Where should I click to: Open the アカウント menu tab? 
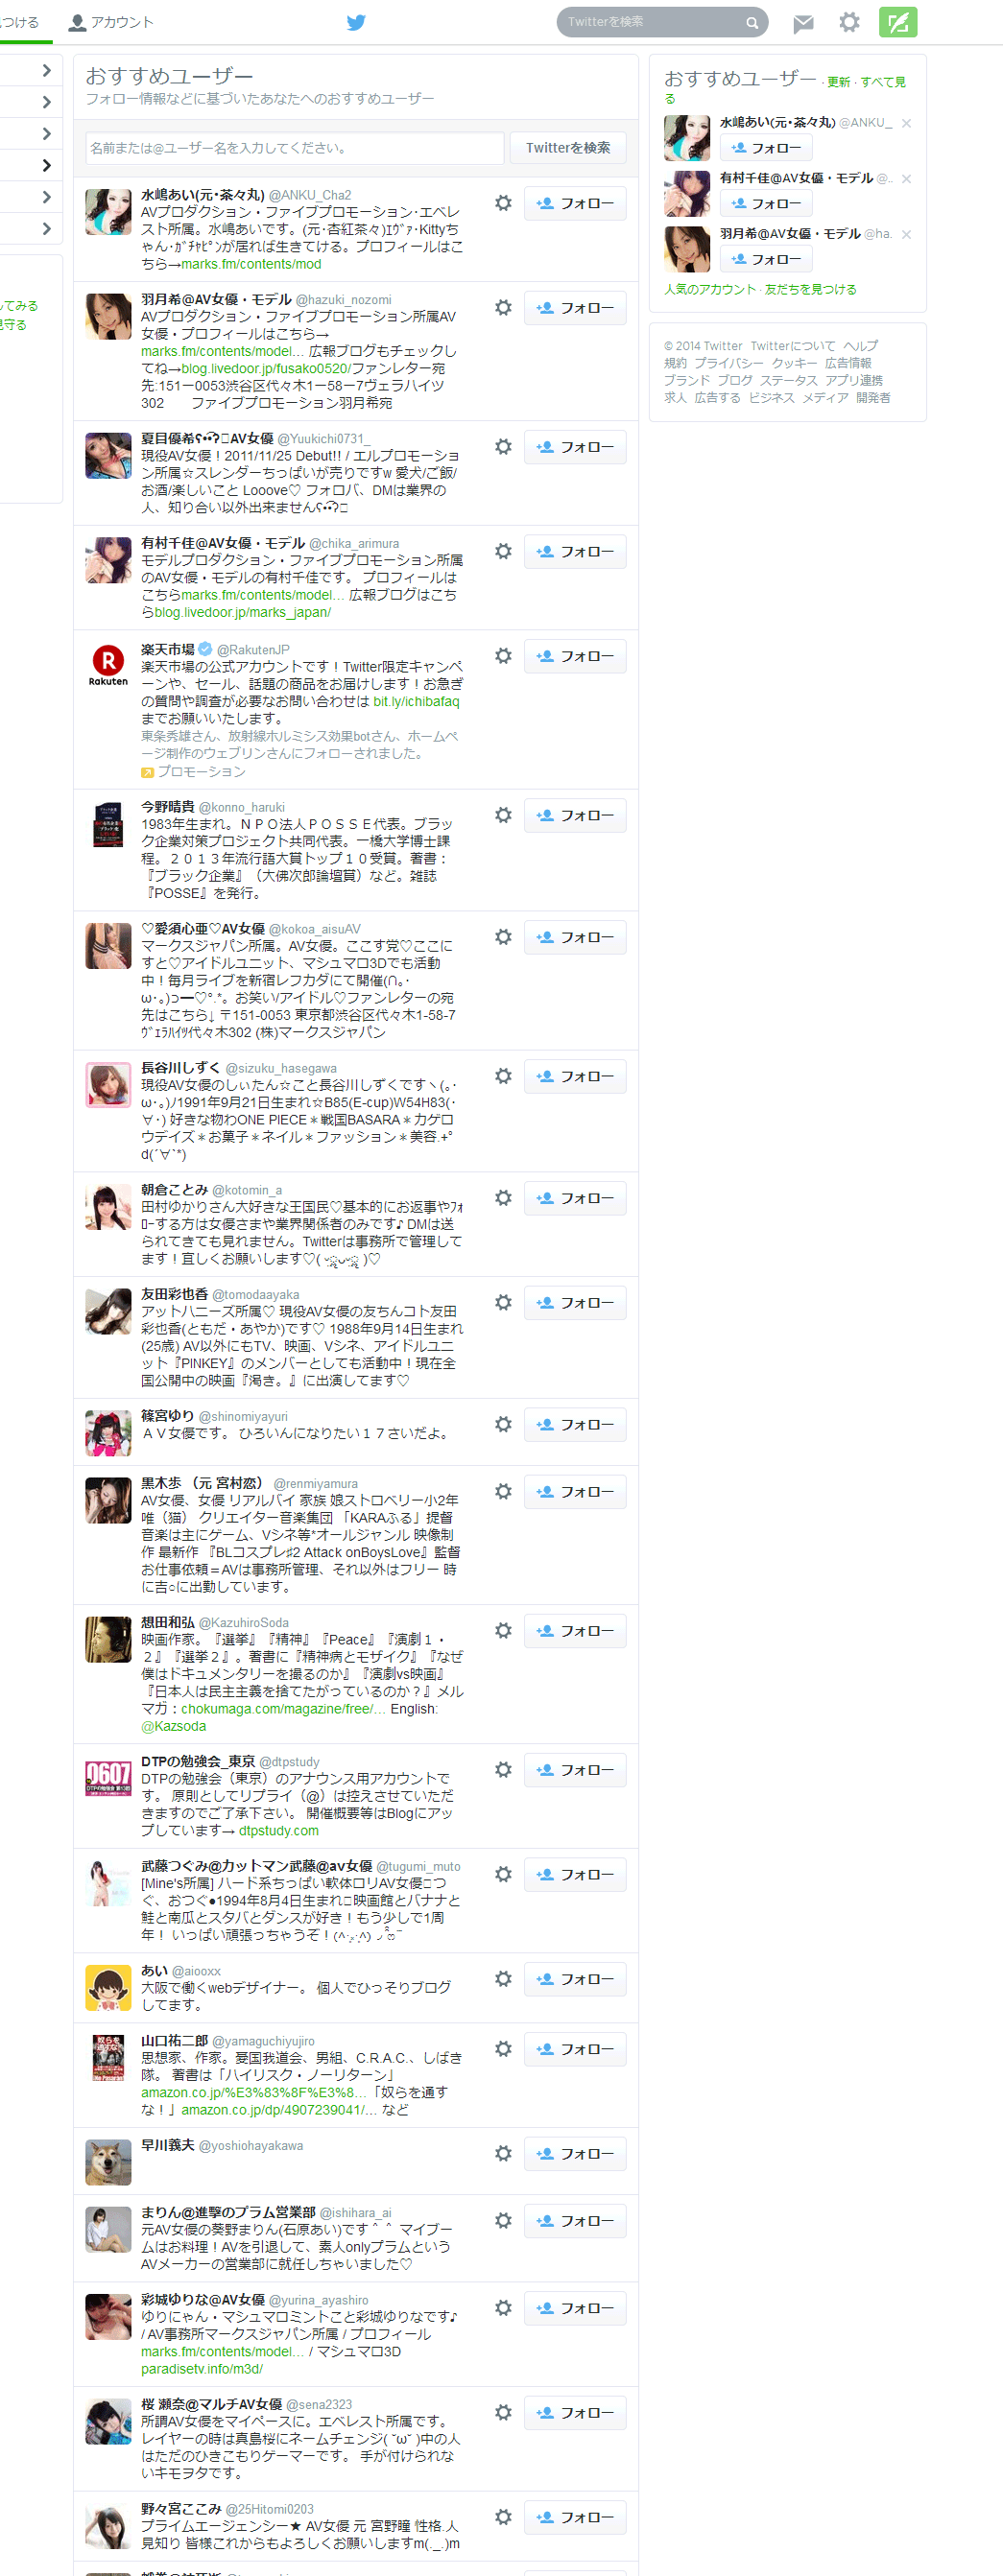pyautogui.click(x=111, y=22)
